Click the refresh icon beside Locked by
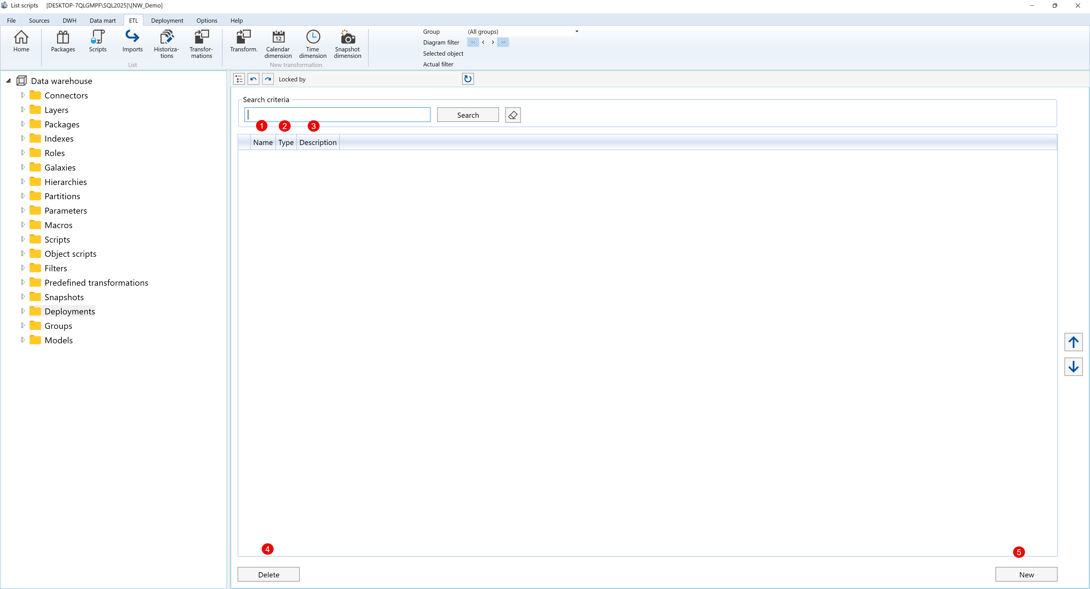Screen dimensions: 1090x589 pyautogui.click(x=468, y=79)
